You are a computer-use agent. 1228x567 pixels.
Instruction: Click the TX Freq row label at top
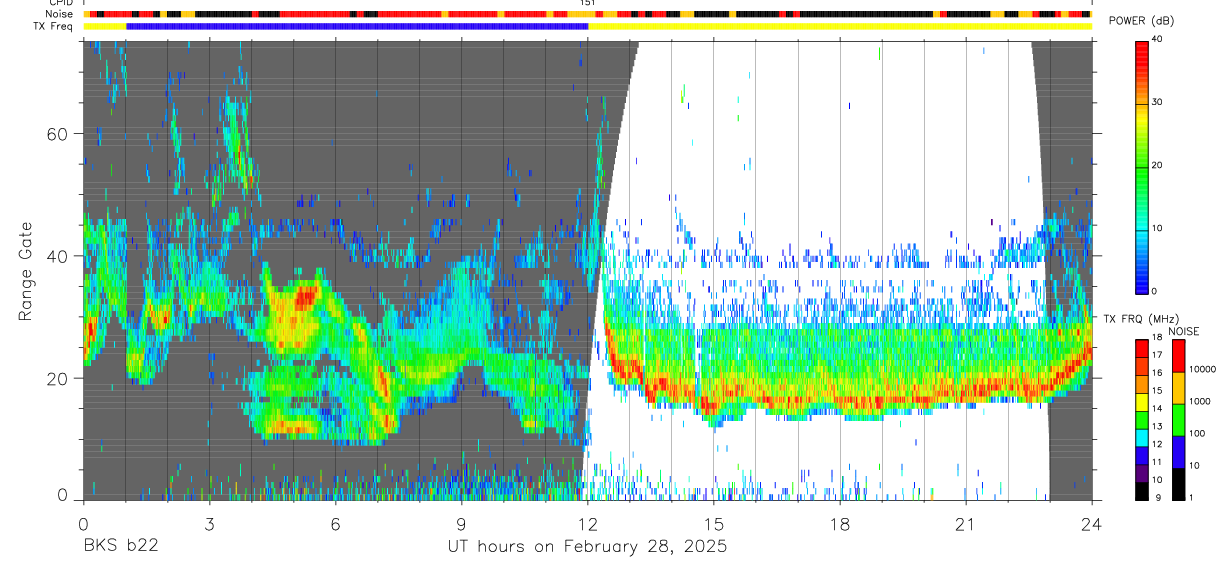pyautogui.click(x=54, y=26)
